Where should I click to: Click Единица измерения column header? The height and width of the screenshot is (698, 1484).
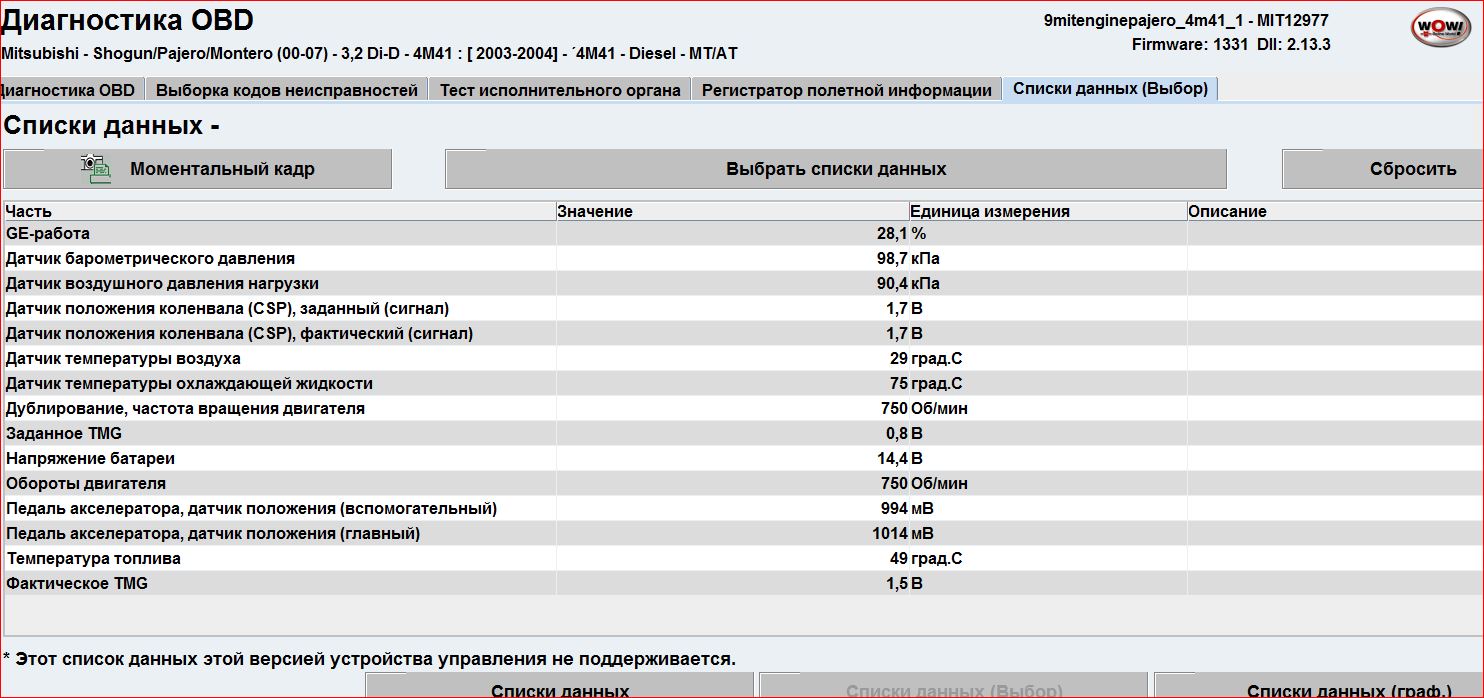[990, 211]
